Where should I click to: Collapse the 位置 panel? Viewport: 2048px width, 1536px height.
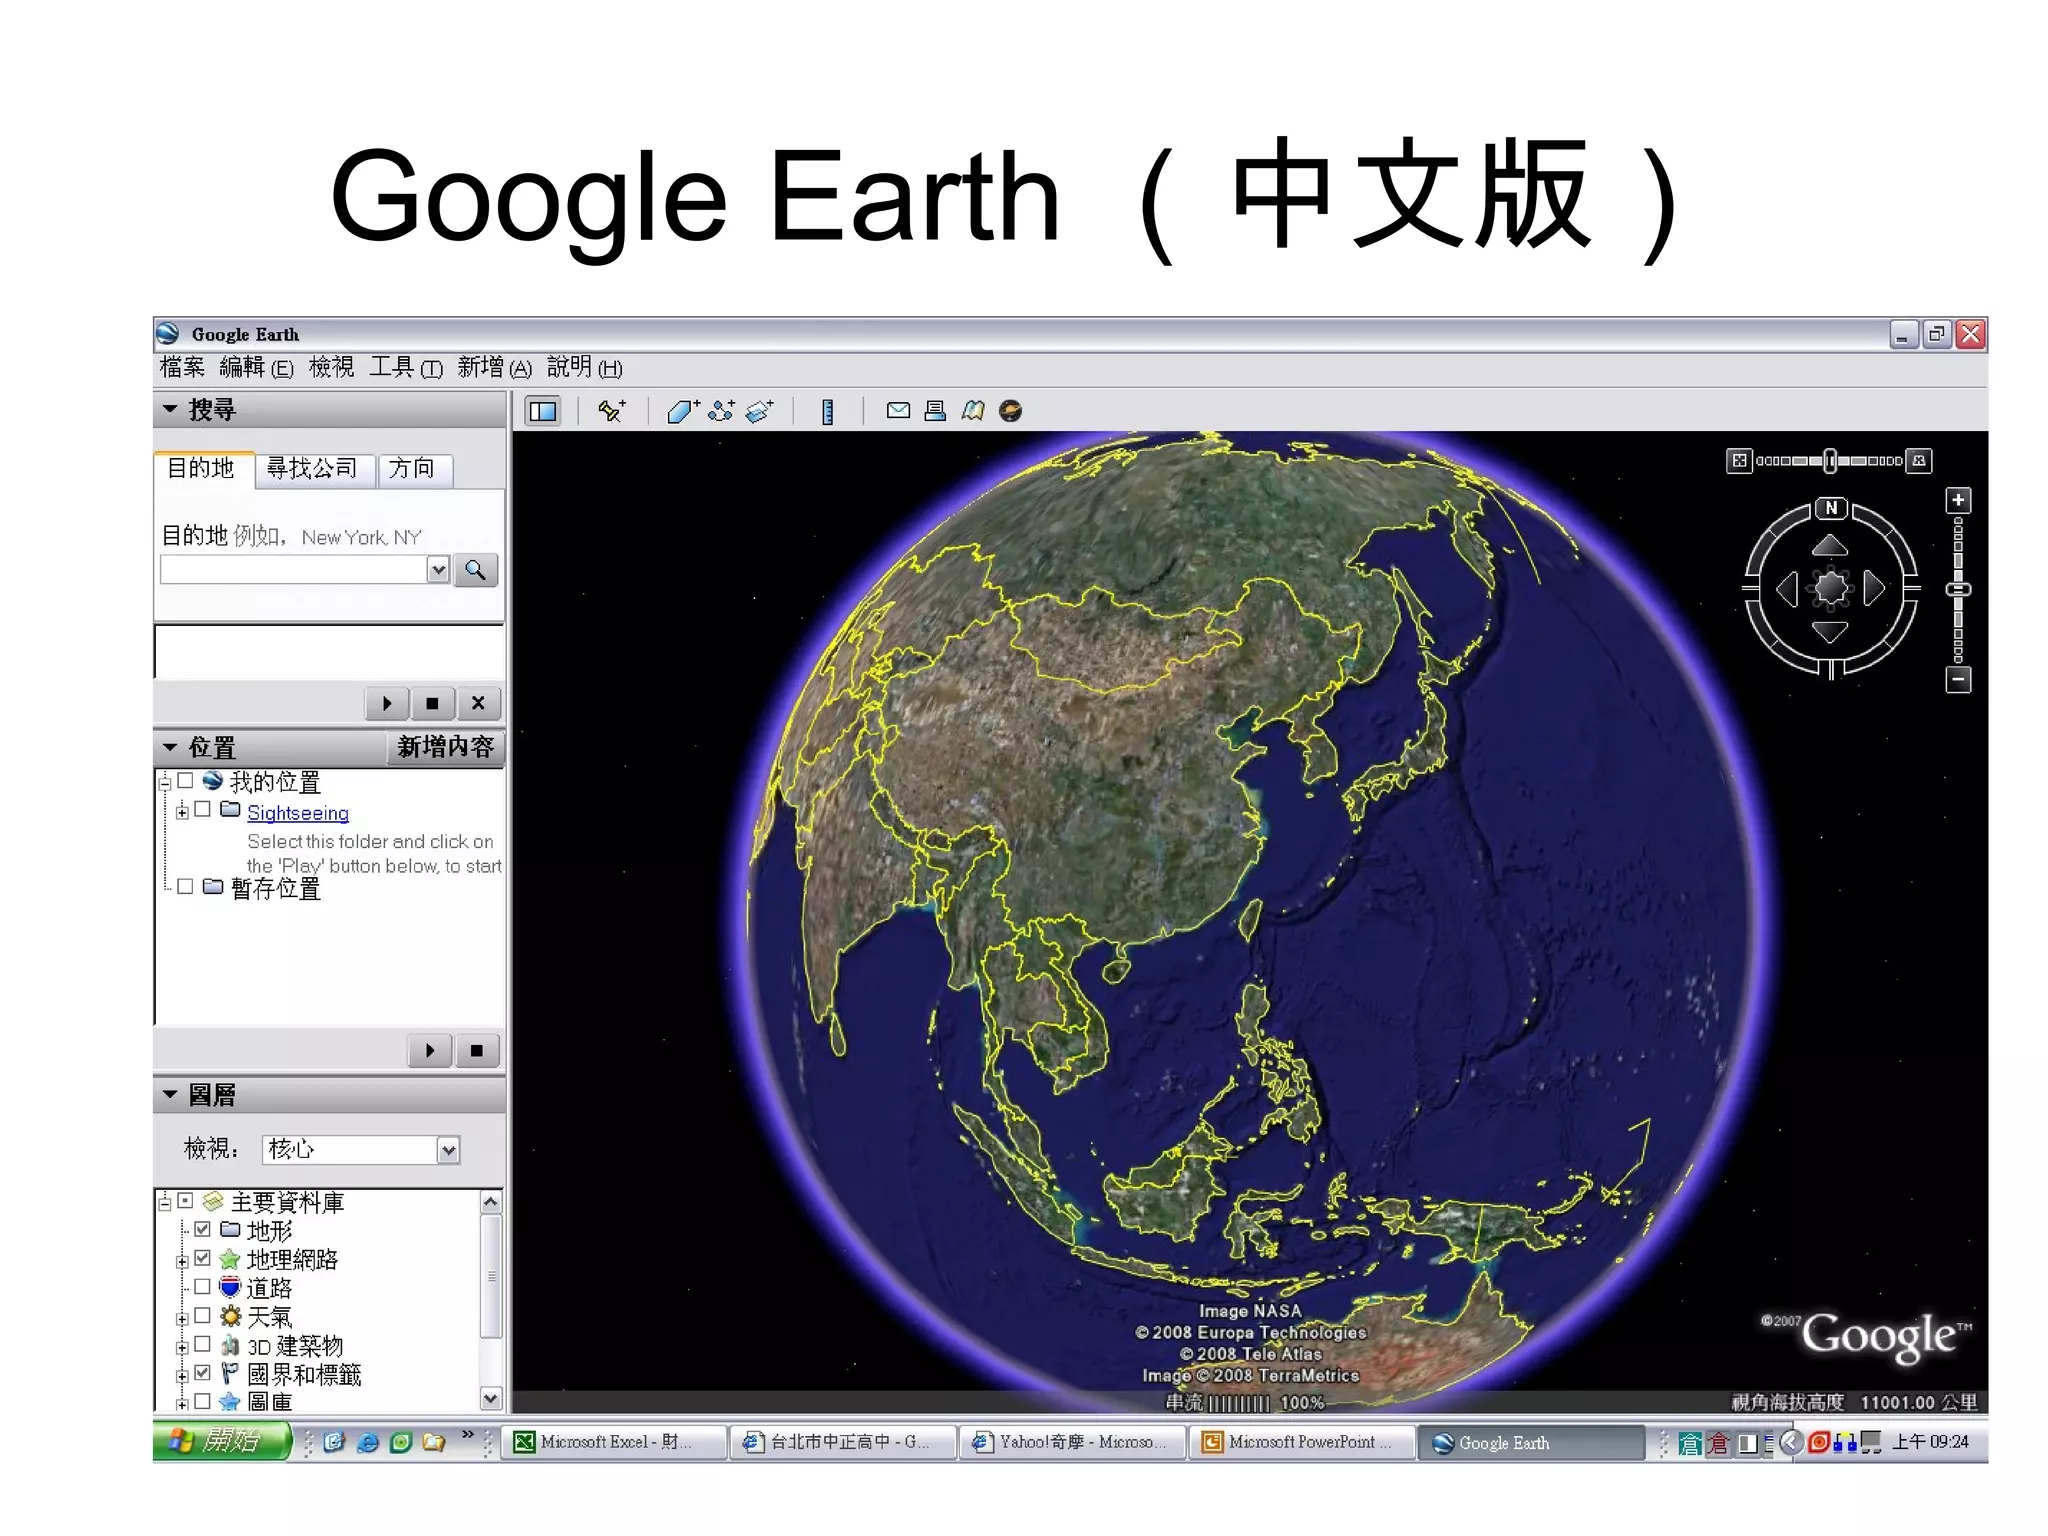coord(170,747)
